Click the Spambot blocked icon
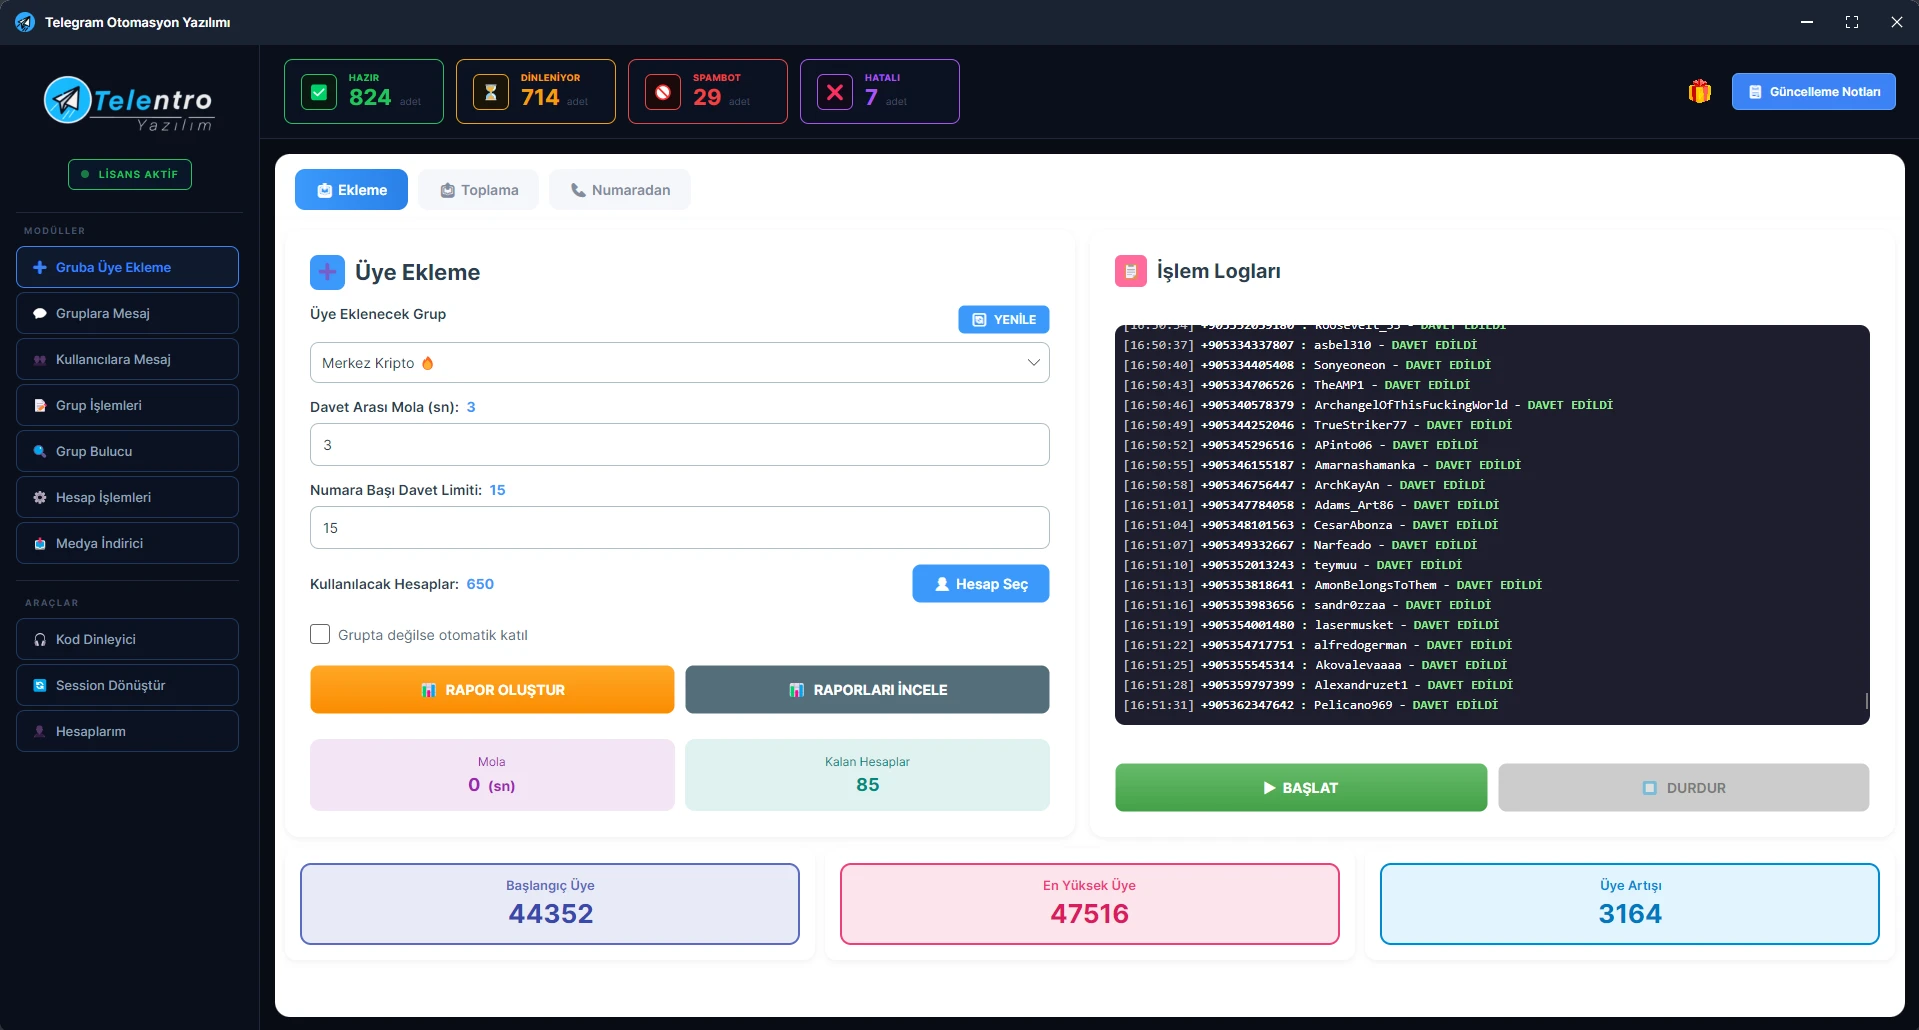This screenshot has width=1919, height=1030. coord(663,93)
